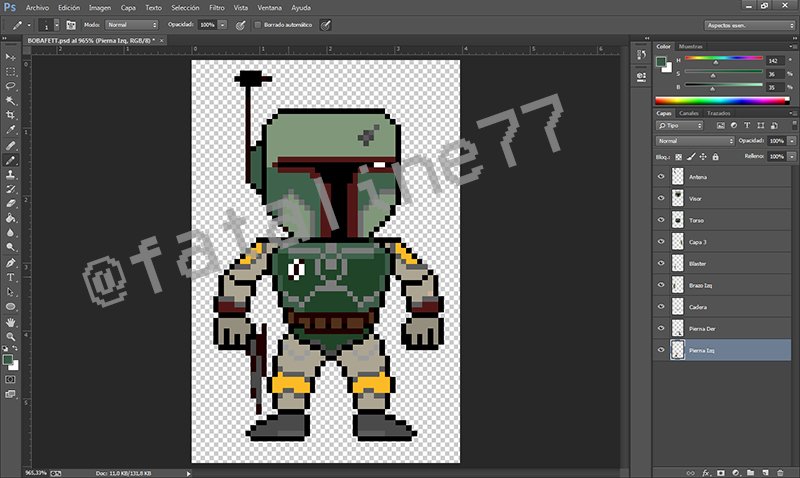Hide the Blaster layer
The height and width of the screenshot is (478, 800).
pos(661,263)
